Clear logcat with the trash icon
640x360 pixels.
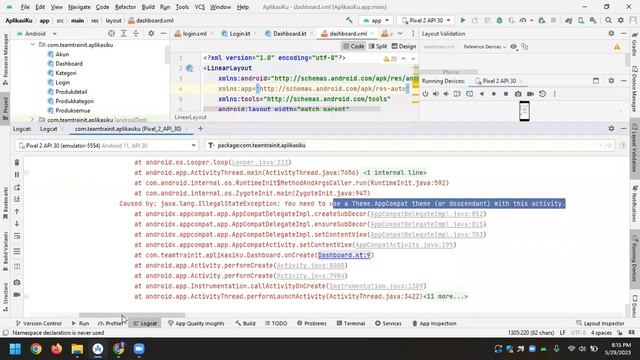[17, 162]
